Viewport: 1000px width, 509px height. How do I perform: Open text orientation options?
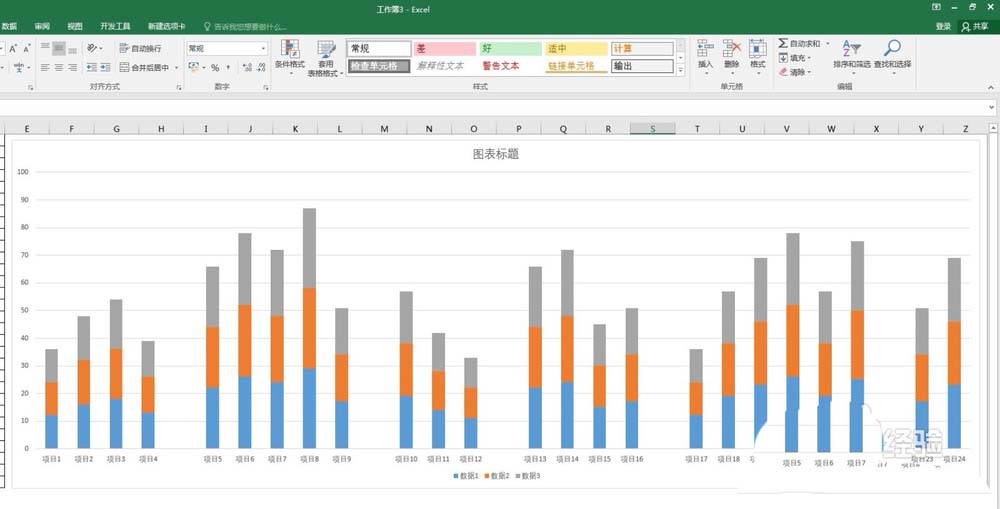[x=94, y=48]
